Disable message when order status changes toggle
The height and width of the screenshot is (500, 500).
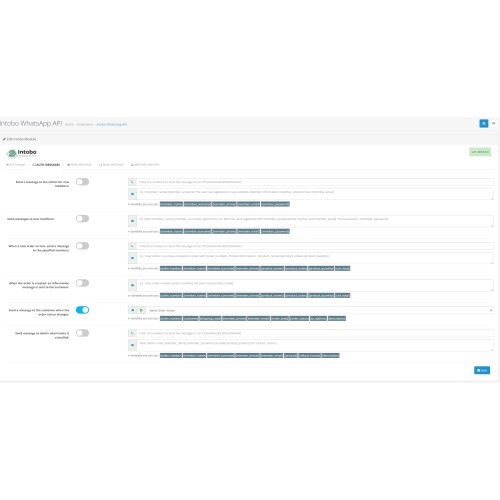pos(82,310)
